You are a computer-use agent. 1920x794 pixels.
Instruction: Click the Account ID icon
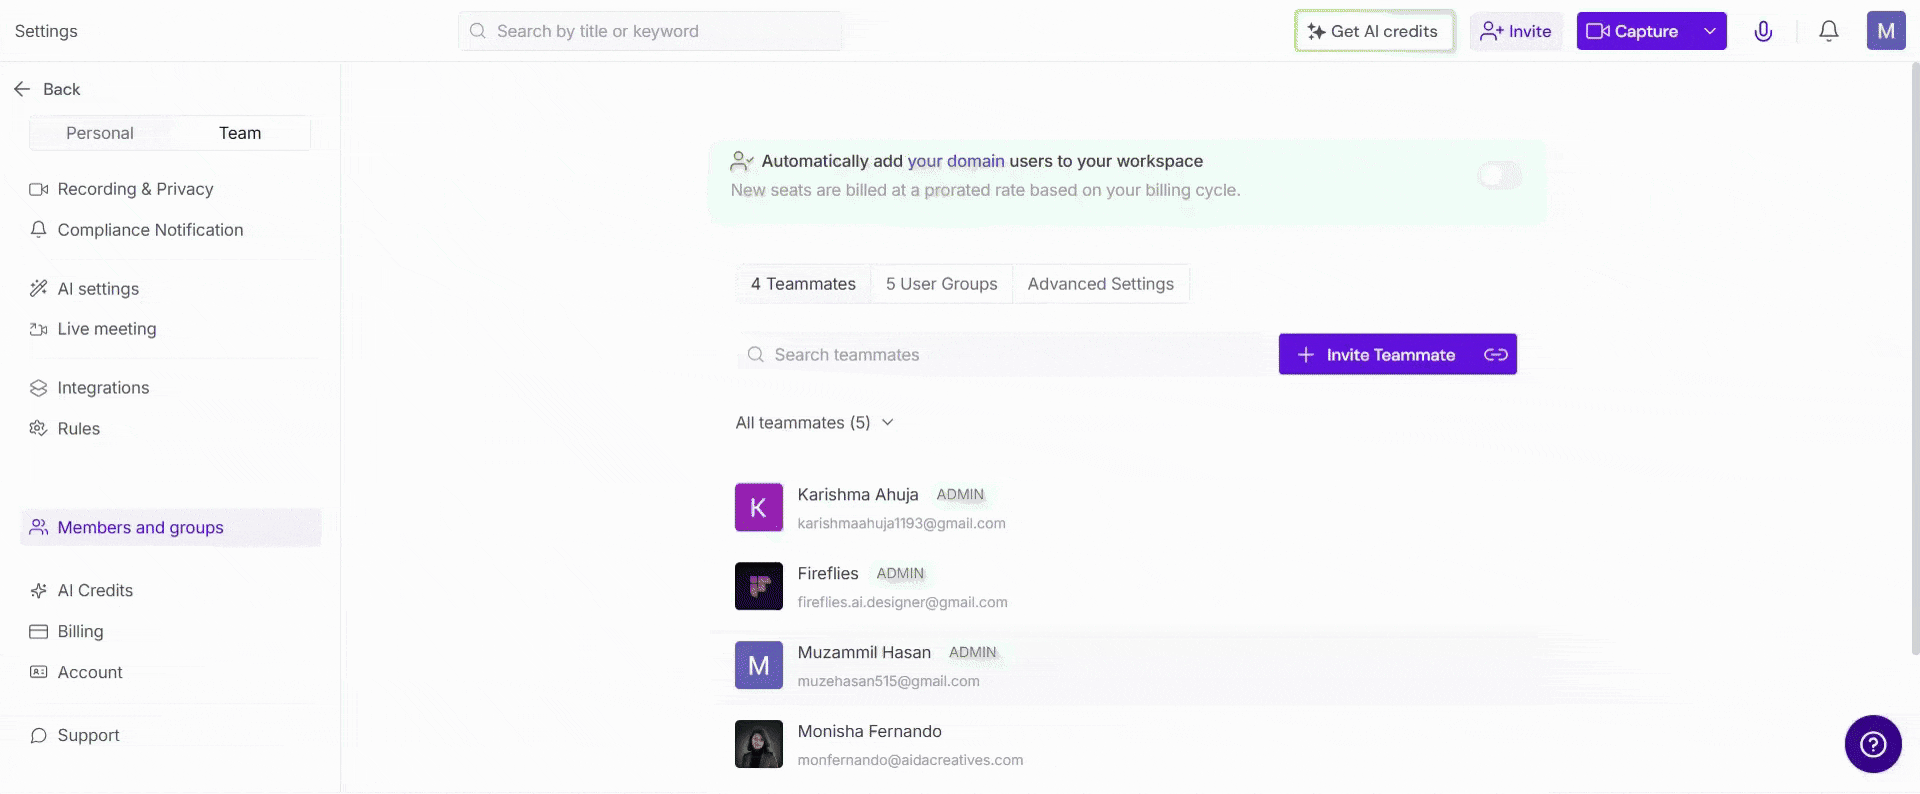39,672
